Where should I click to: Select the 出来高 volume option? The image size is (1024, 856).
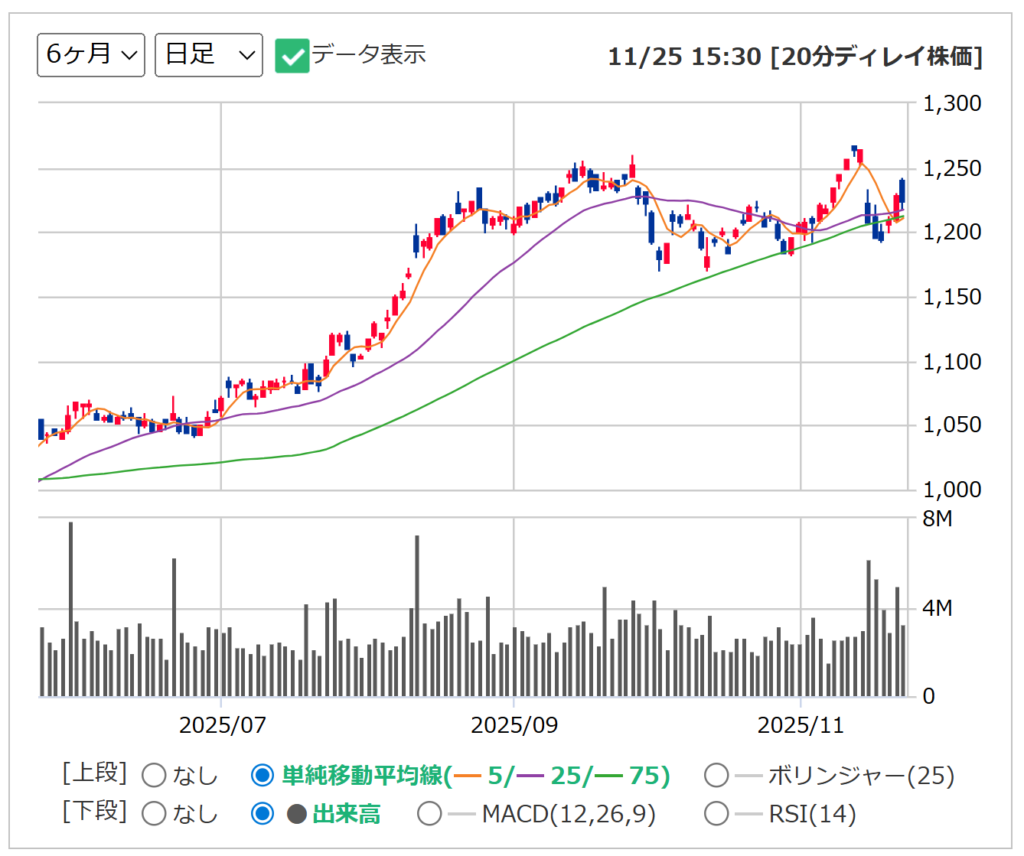pos(260,814)
